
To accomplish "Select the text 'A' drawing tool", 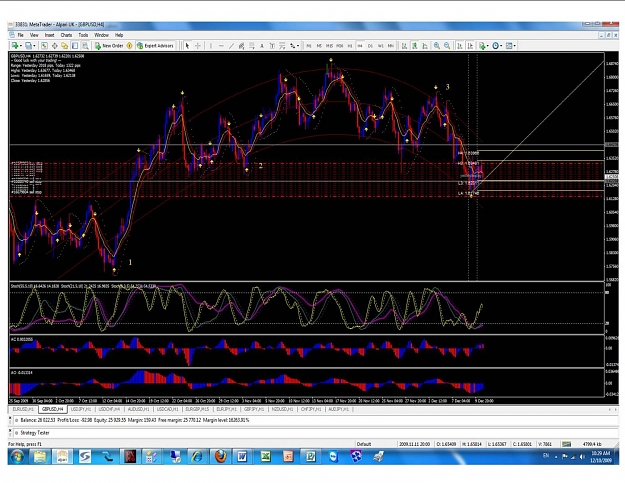I will (262, 46).
